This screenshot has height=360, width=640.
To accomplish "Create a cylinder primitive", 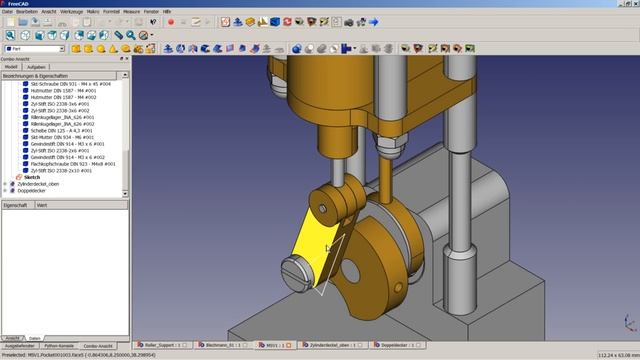I will tap(88, 49).
